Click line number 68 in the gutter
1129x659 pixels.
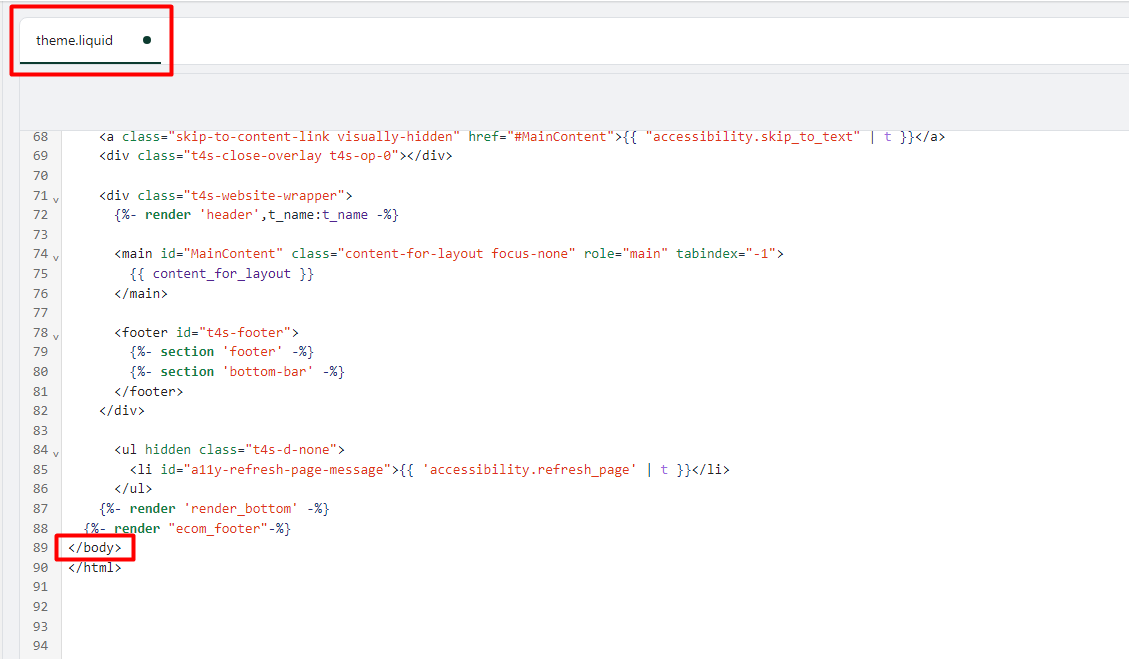pyautogui.click(x=40, y=137)
